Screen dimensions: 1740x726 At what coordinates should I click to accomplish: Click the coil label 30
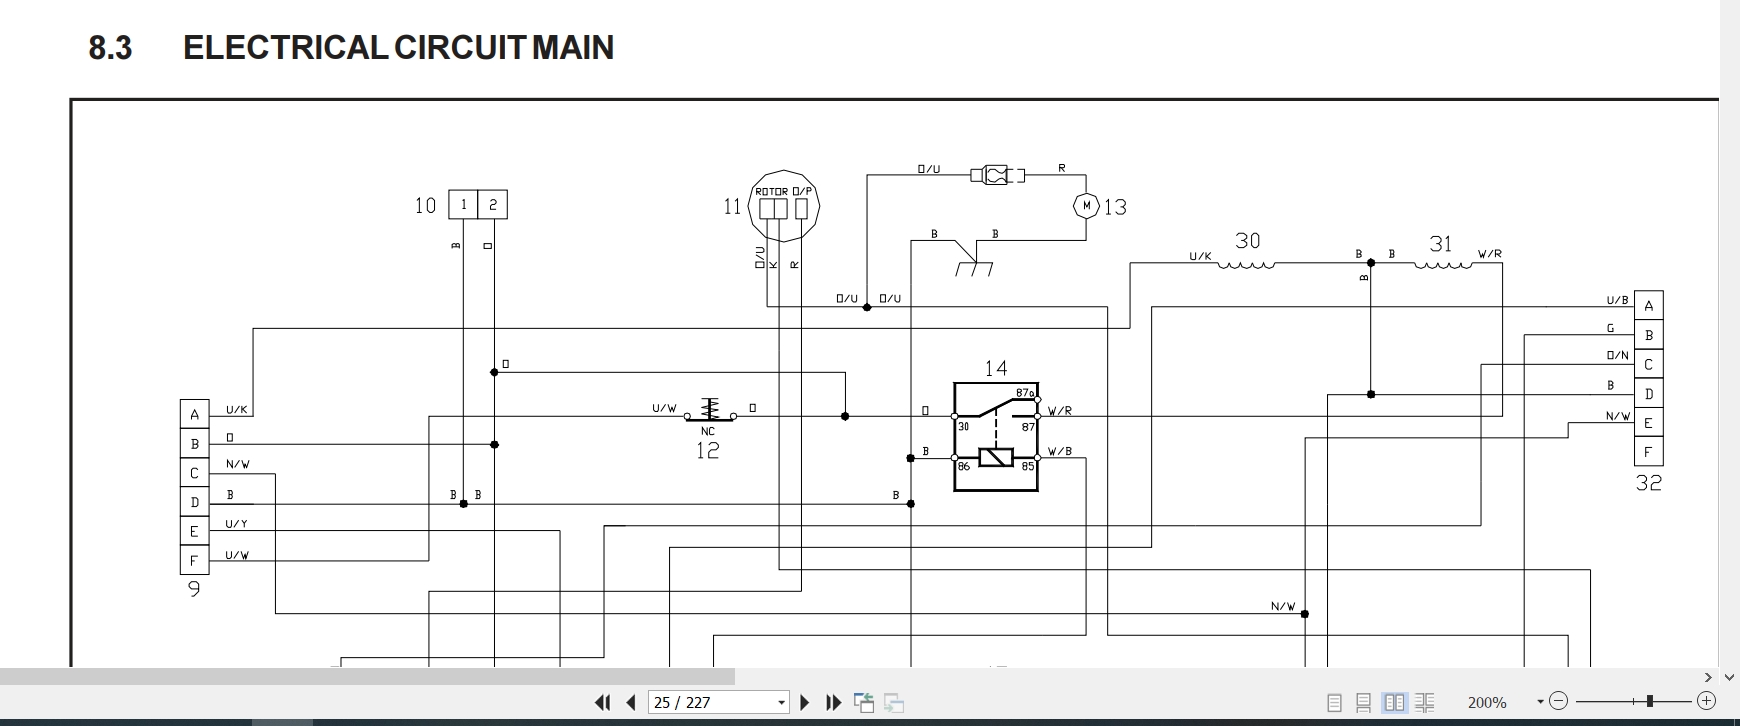click(1248, 241)
